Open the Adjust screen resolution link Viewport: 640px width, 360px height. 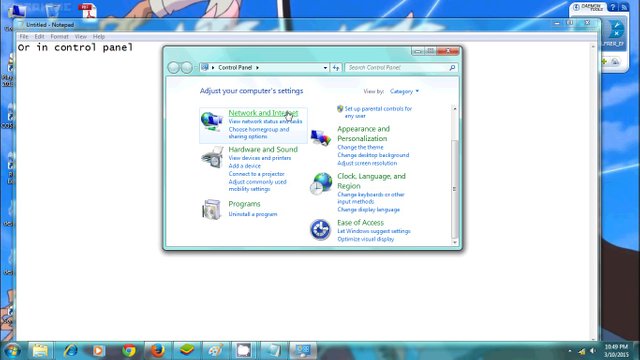367,163
